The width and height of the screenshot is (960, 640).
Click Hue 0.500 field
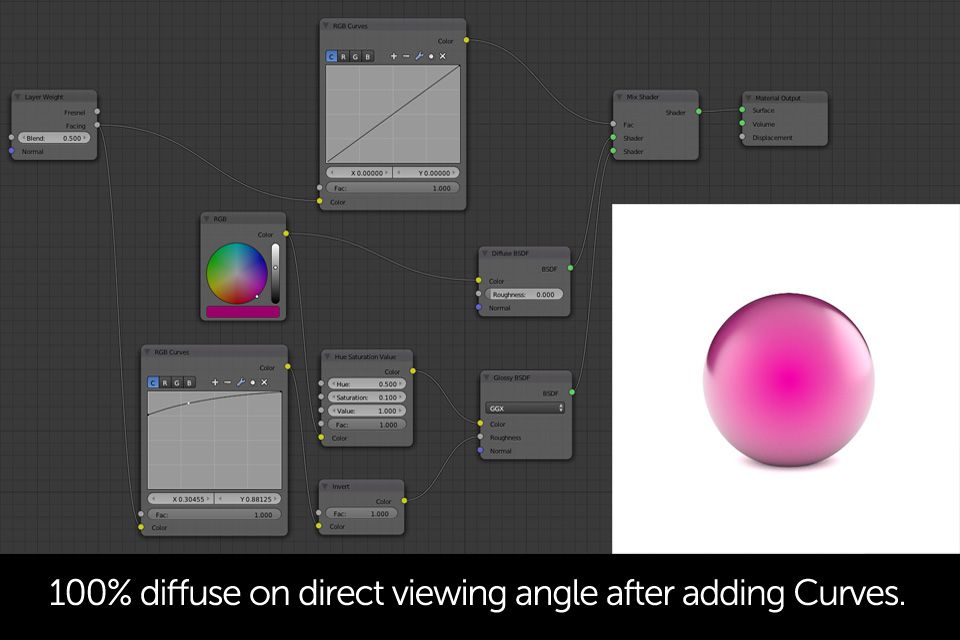[367, 384]
